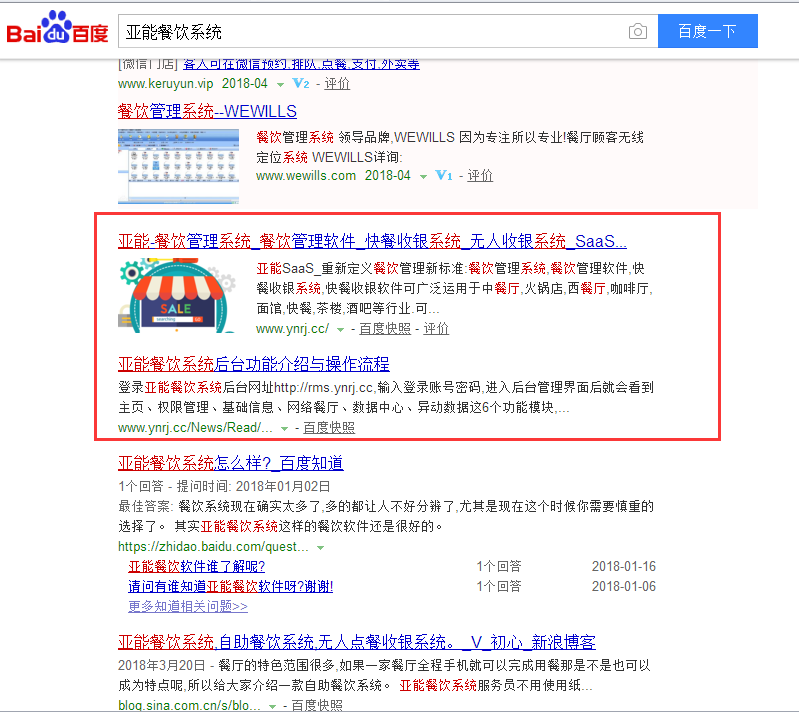
Task: Expand dropdown arrow beside zhidao.baidu.com URL
Action: (321, 548)
